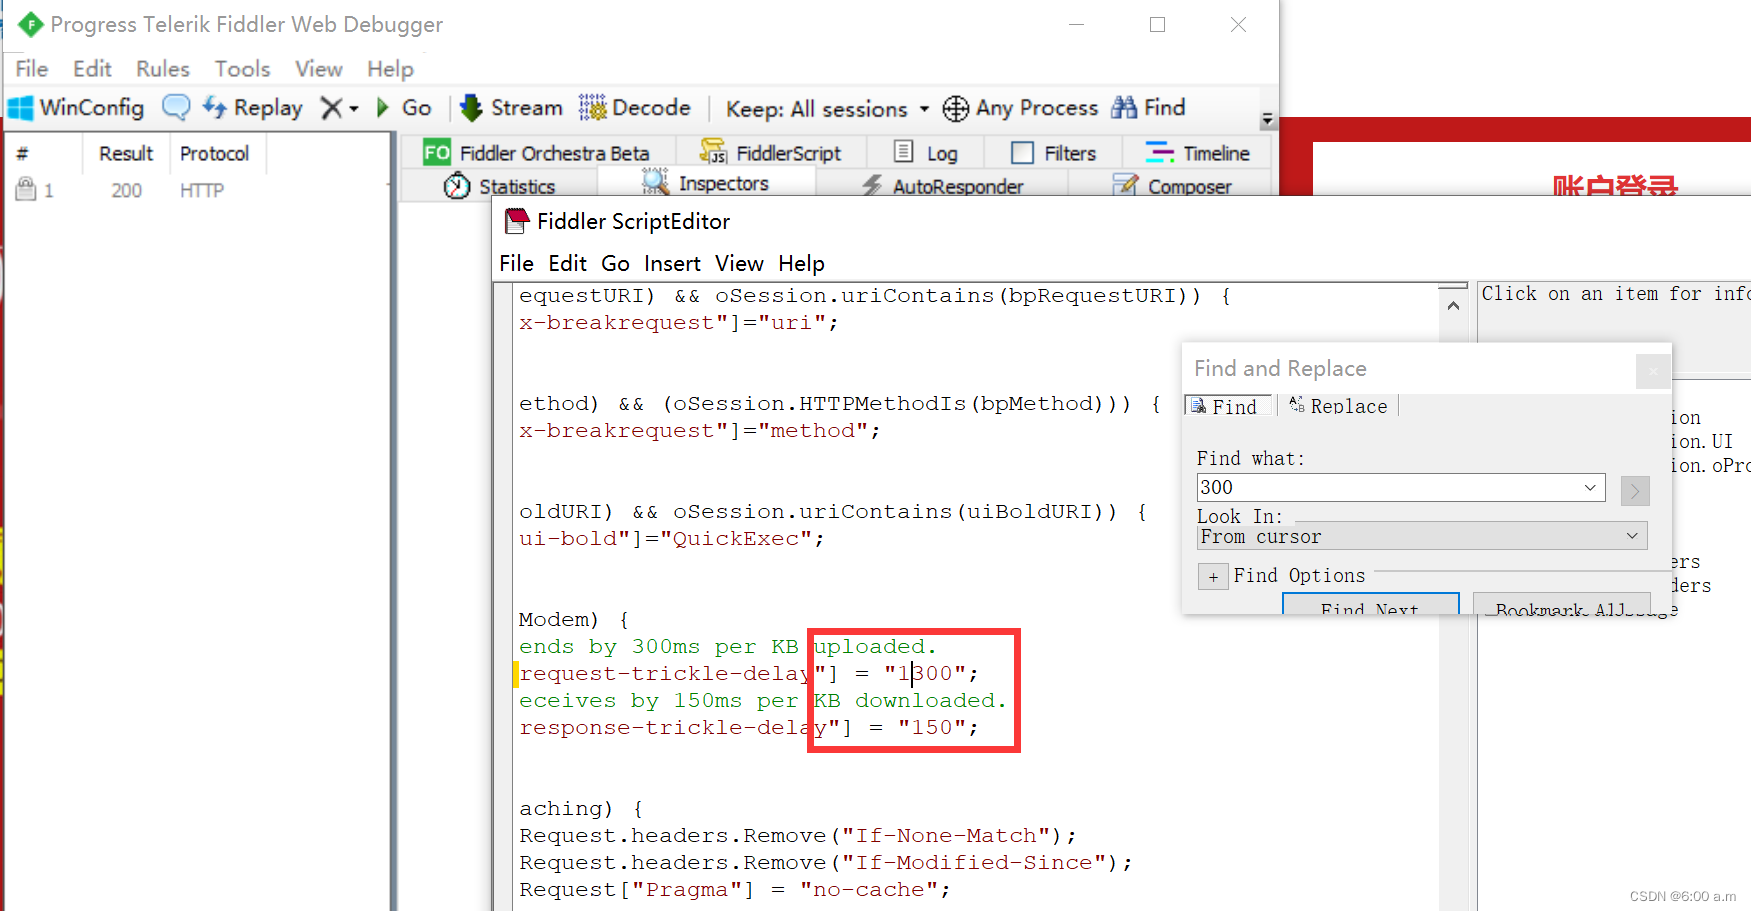Open ScriptEditor File menu
Image resolution: width=1751 pixels, height=911 pixels.
coord(516,263)
